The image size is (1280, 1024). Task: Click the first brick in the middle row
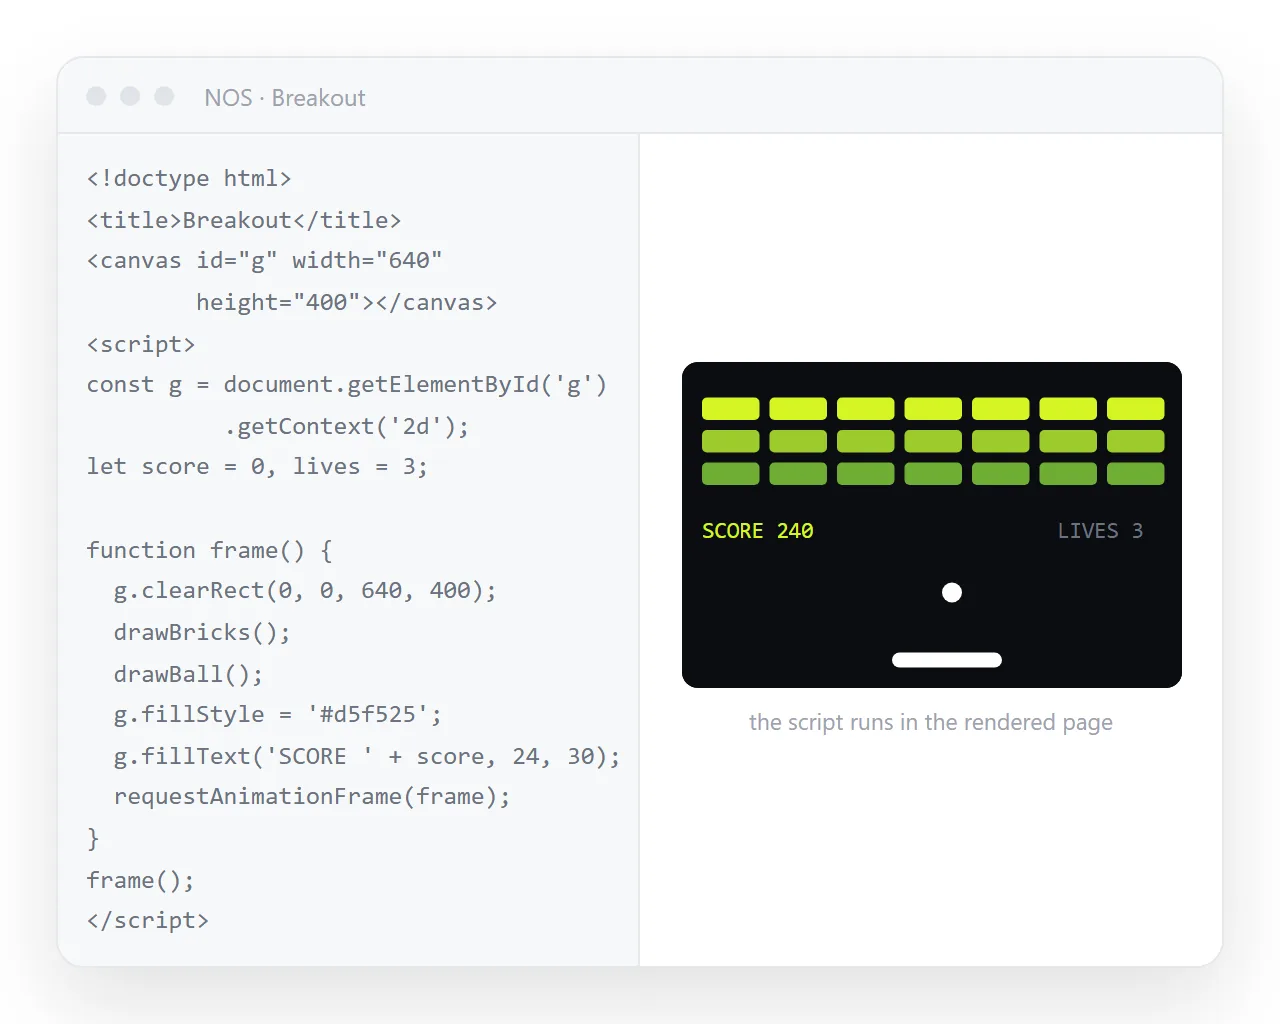(x=731, y=441)
